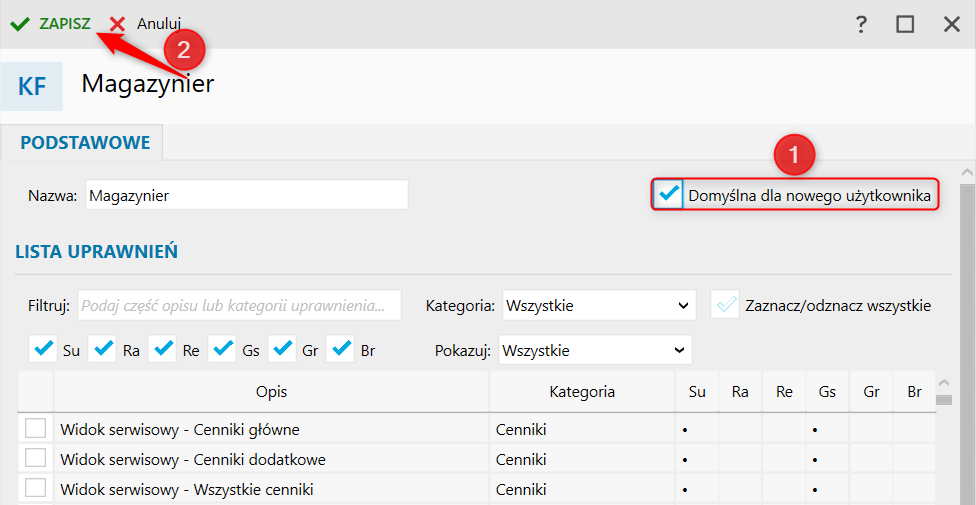Uncheck the Su filter checkbox
The width and height of the screenshot is (976, 505).
coord(43,349)
